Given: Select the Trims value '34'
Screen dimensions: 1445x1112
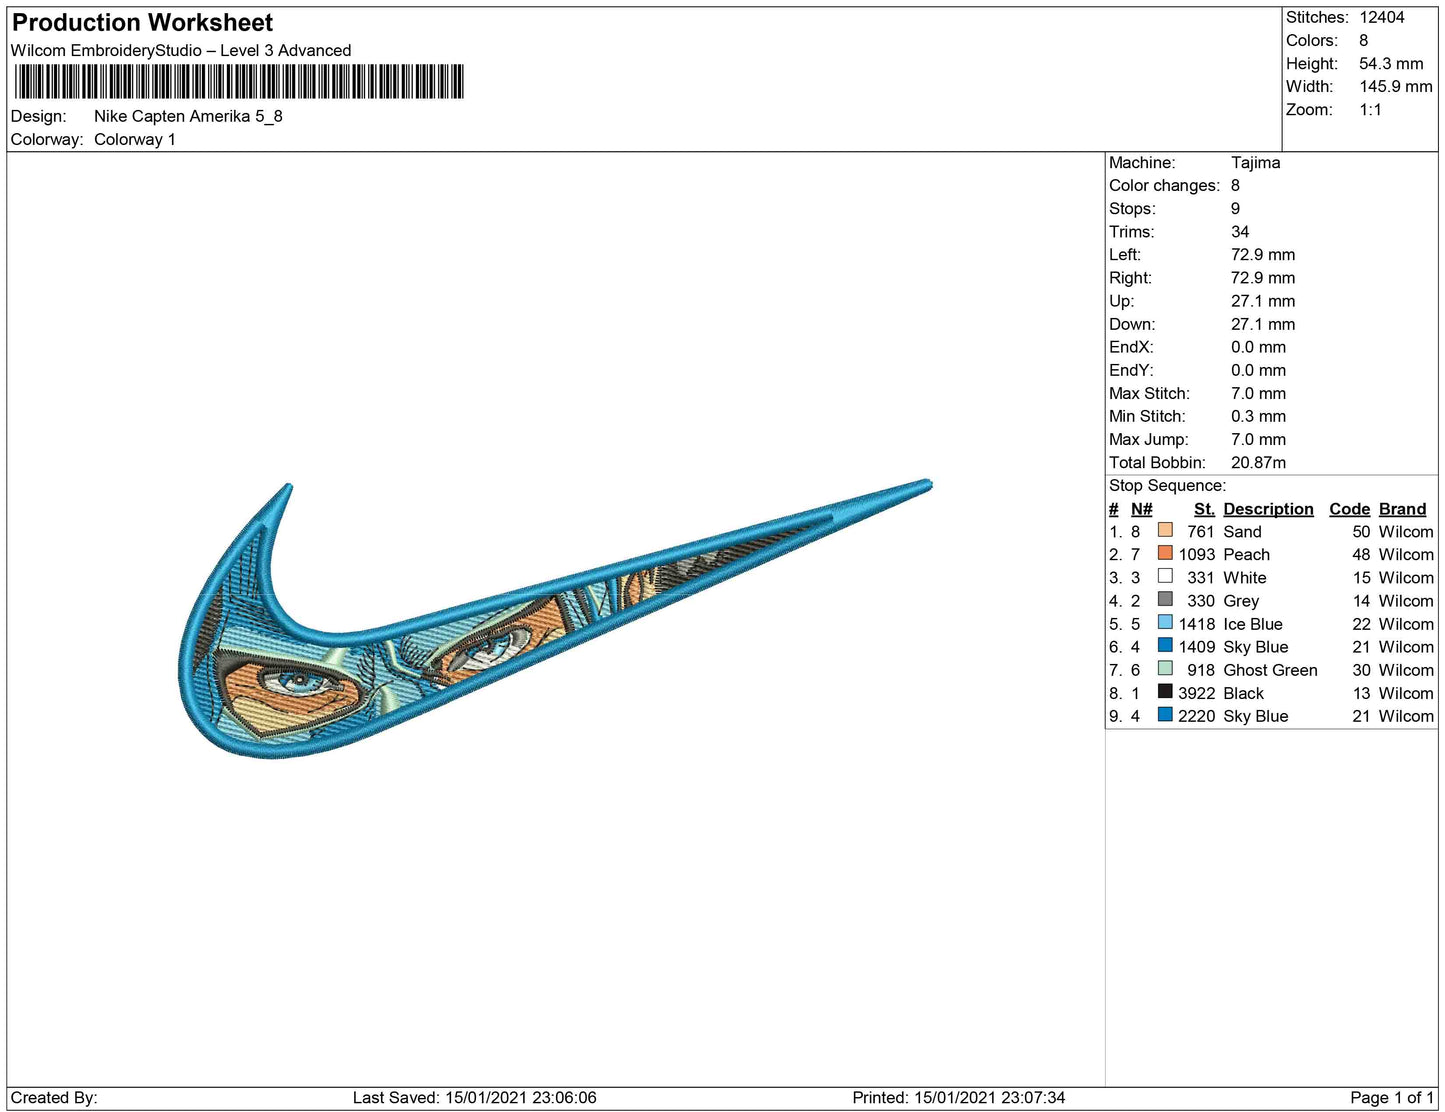Looking at the screenshot, I should click(1240, 231).
